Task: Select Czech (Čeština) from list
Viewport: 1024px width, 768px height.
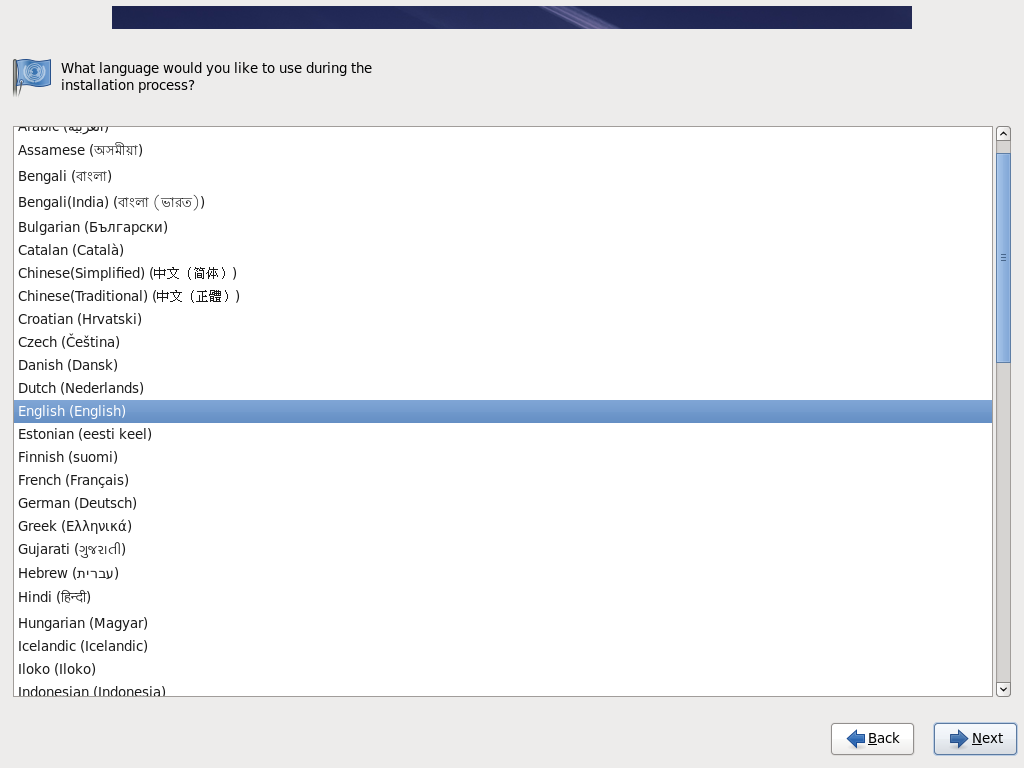Action: click(503, 342)
